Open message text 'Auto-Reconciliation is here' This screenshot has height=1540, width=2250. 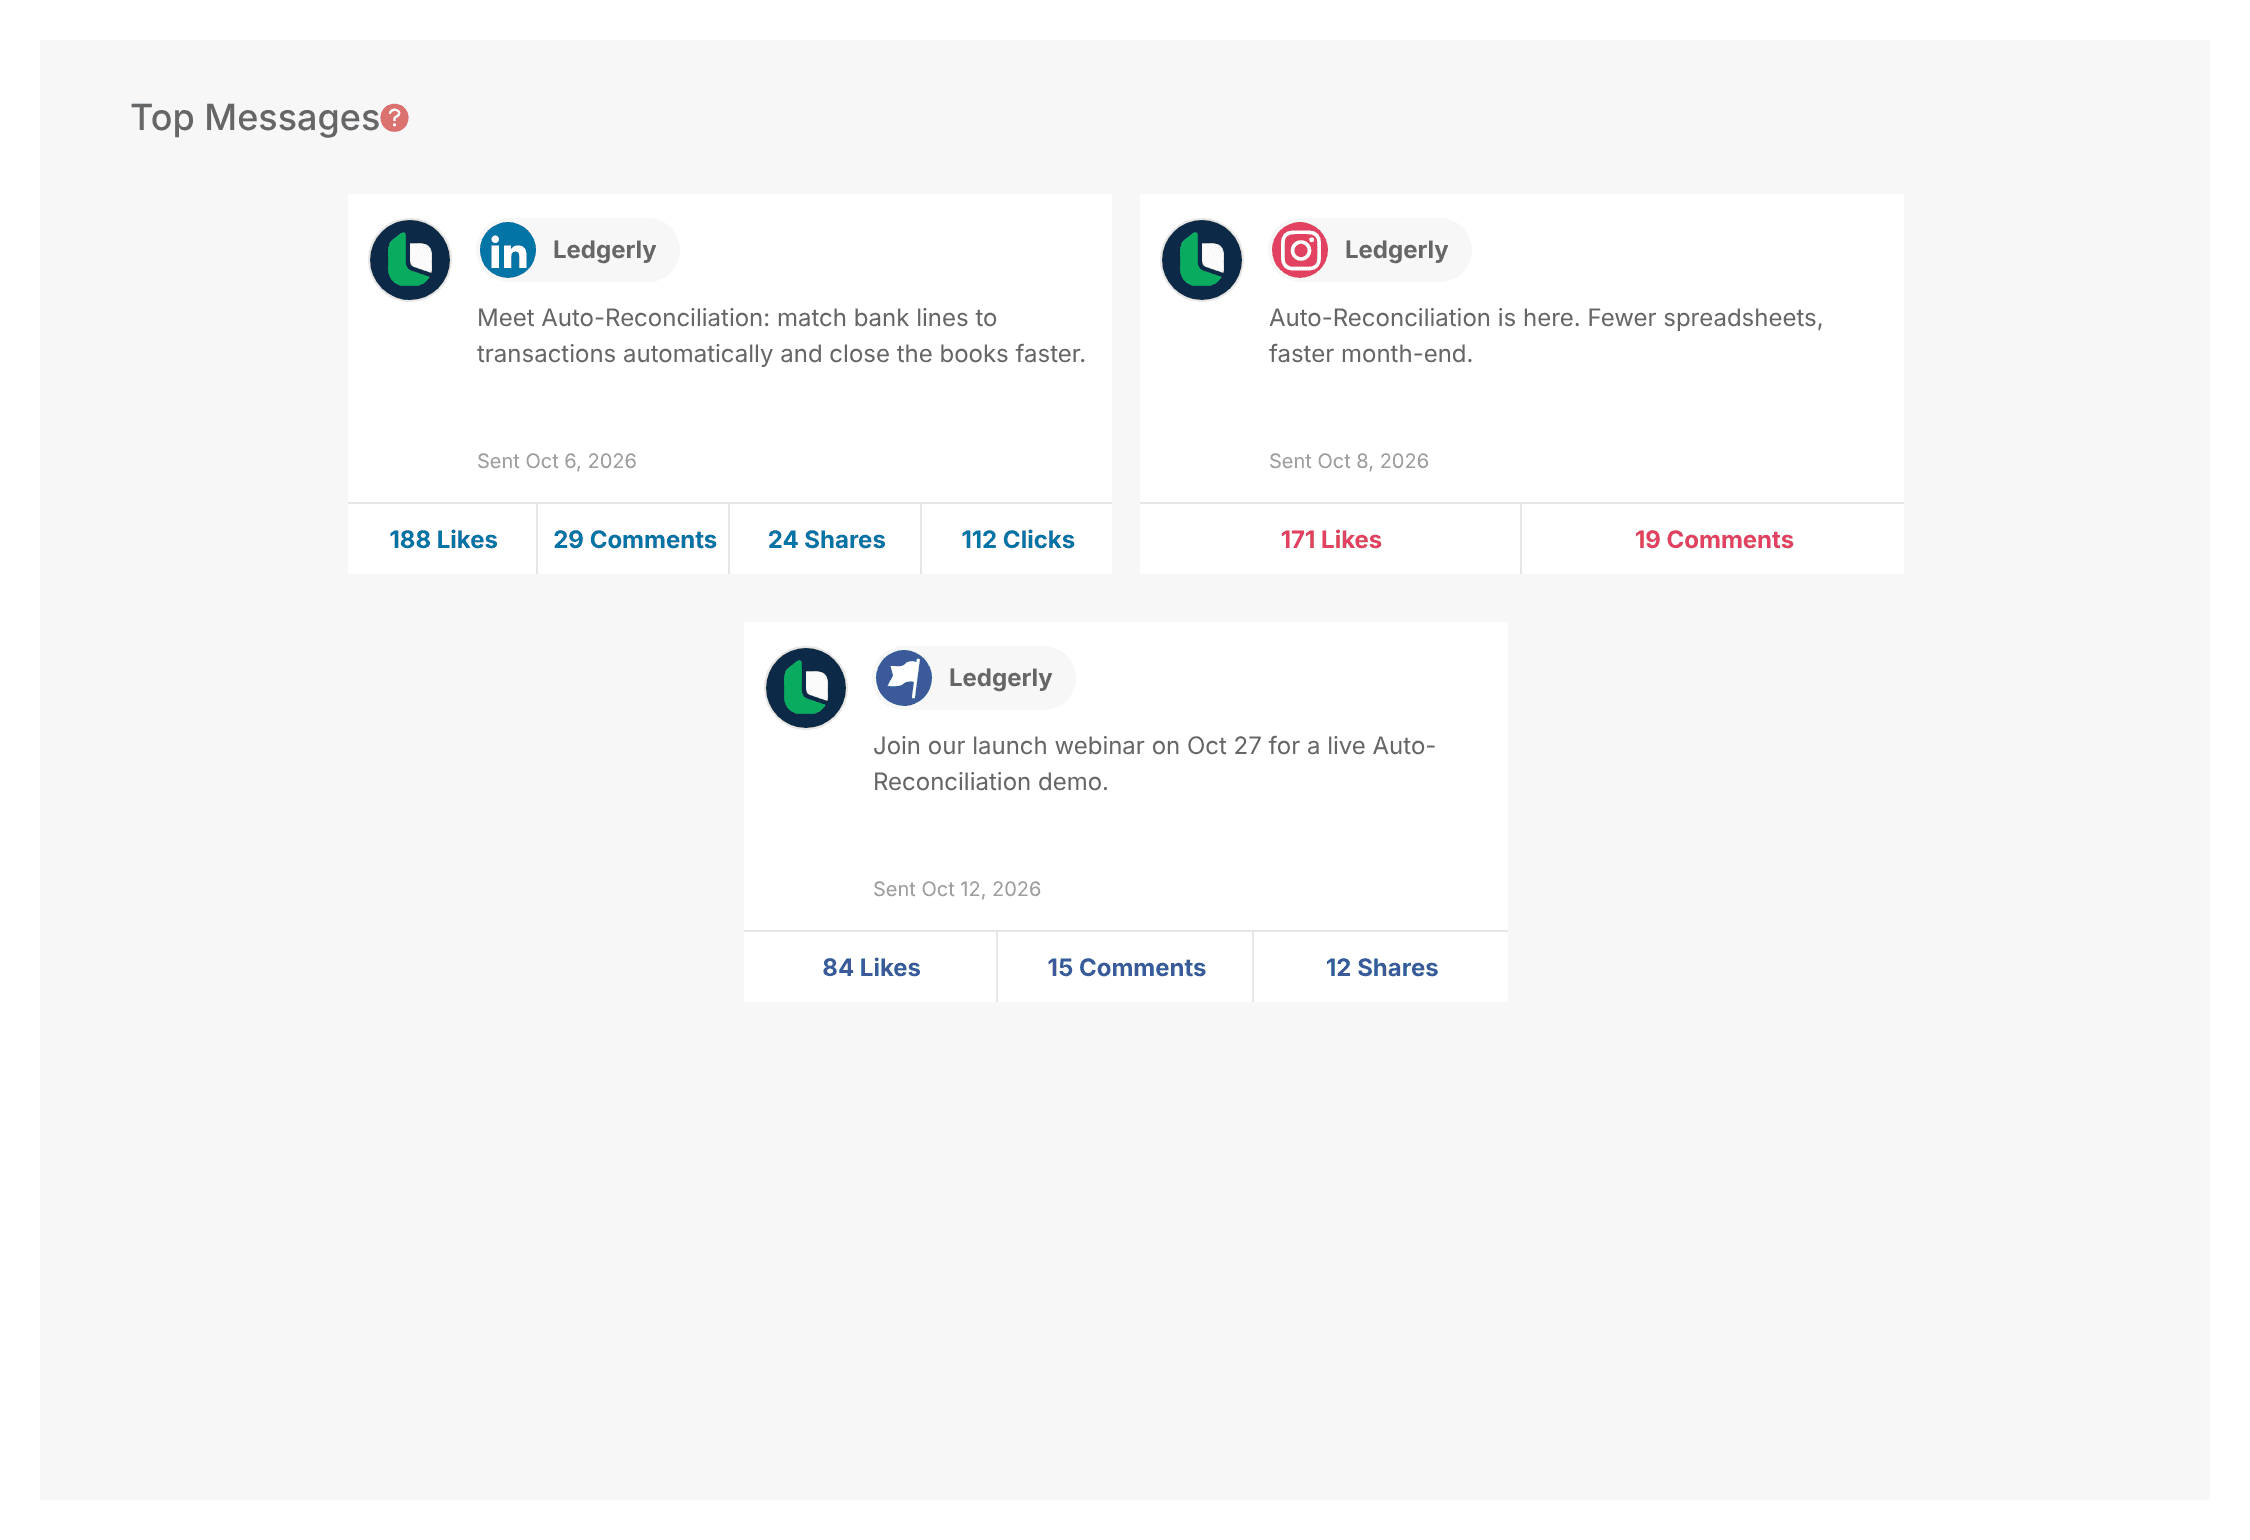1546,336
